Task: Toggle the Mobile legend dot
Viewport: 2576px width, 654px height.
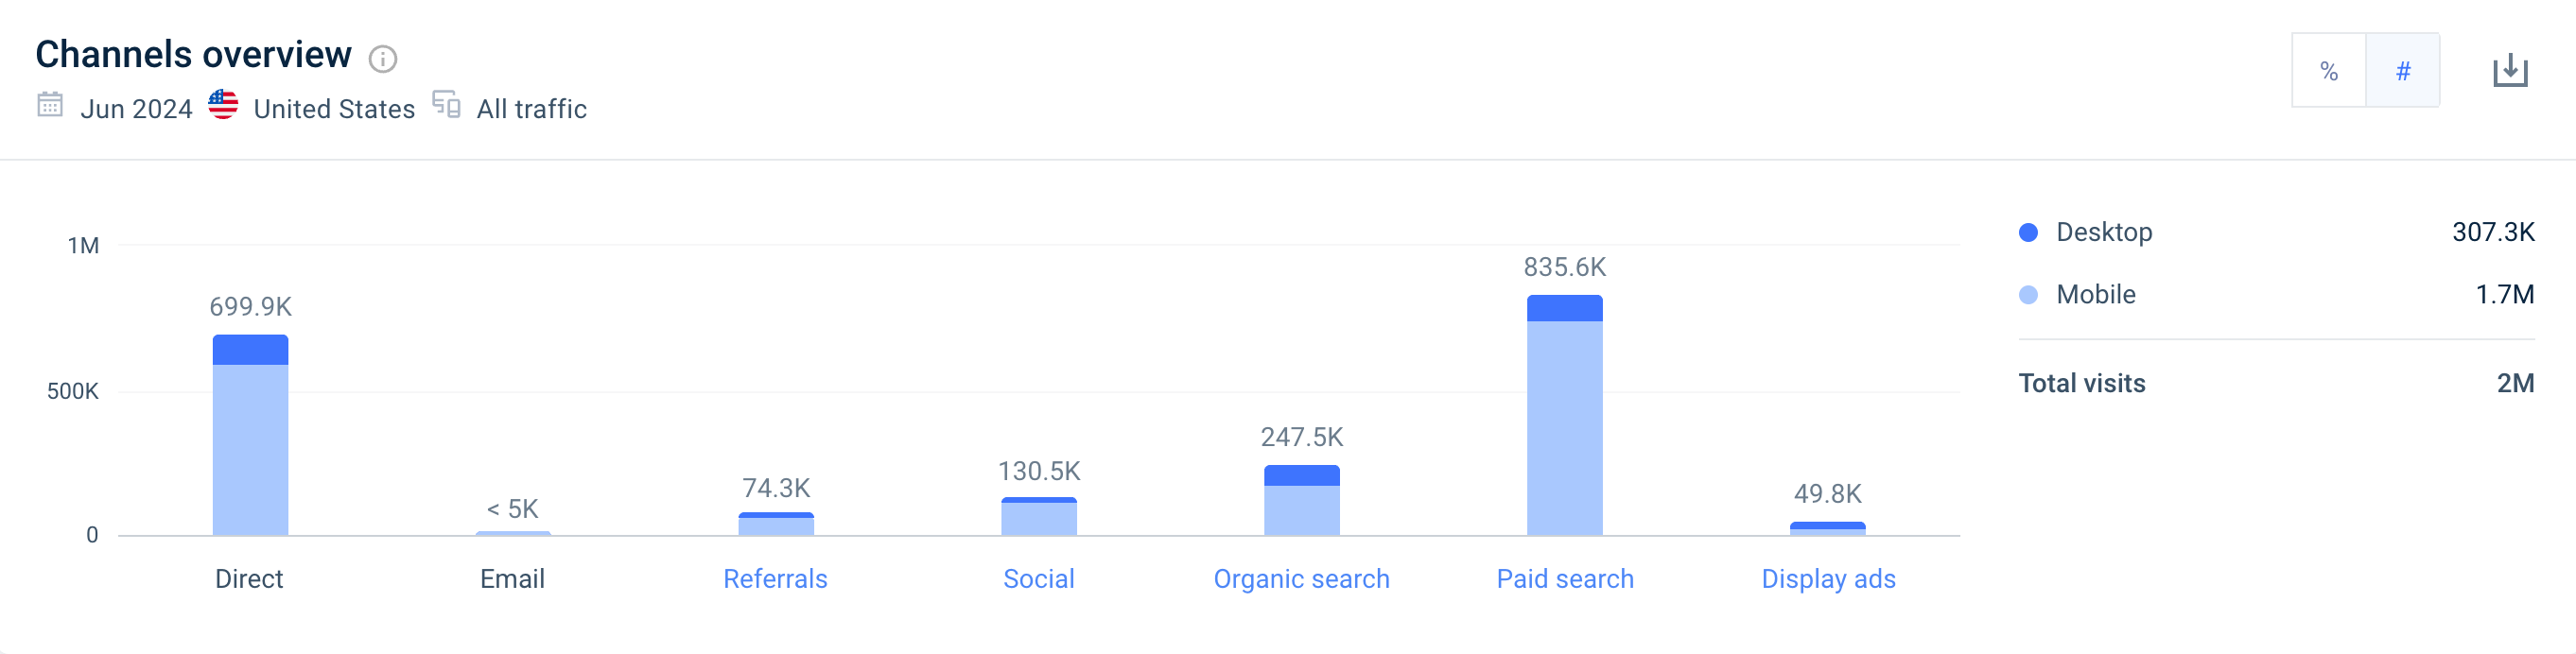Action: tap(2028, 295)
